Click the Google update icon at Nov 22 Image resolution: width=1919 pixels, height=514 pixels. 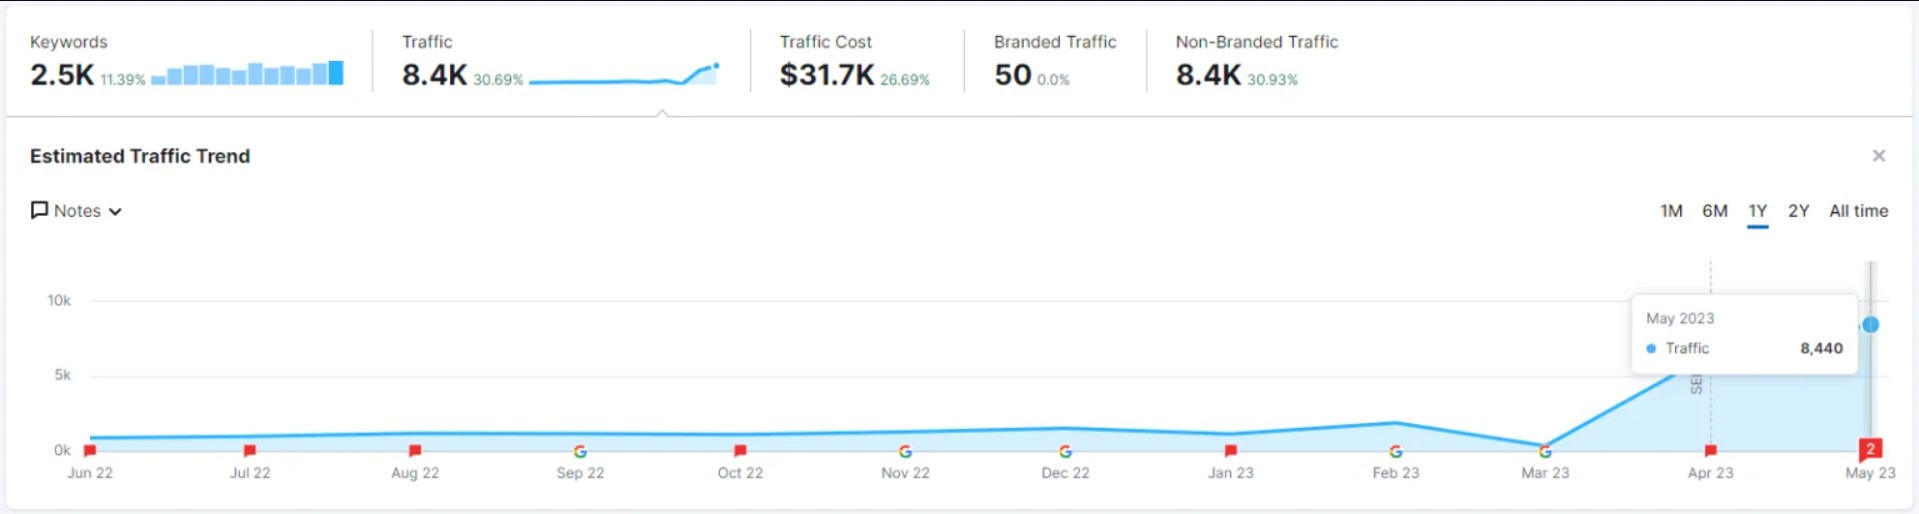pos(905,452)
